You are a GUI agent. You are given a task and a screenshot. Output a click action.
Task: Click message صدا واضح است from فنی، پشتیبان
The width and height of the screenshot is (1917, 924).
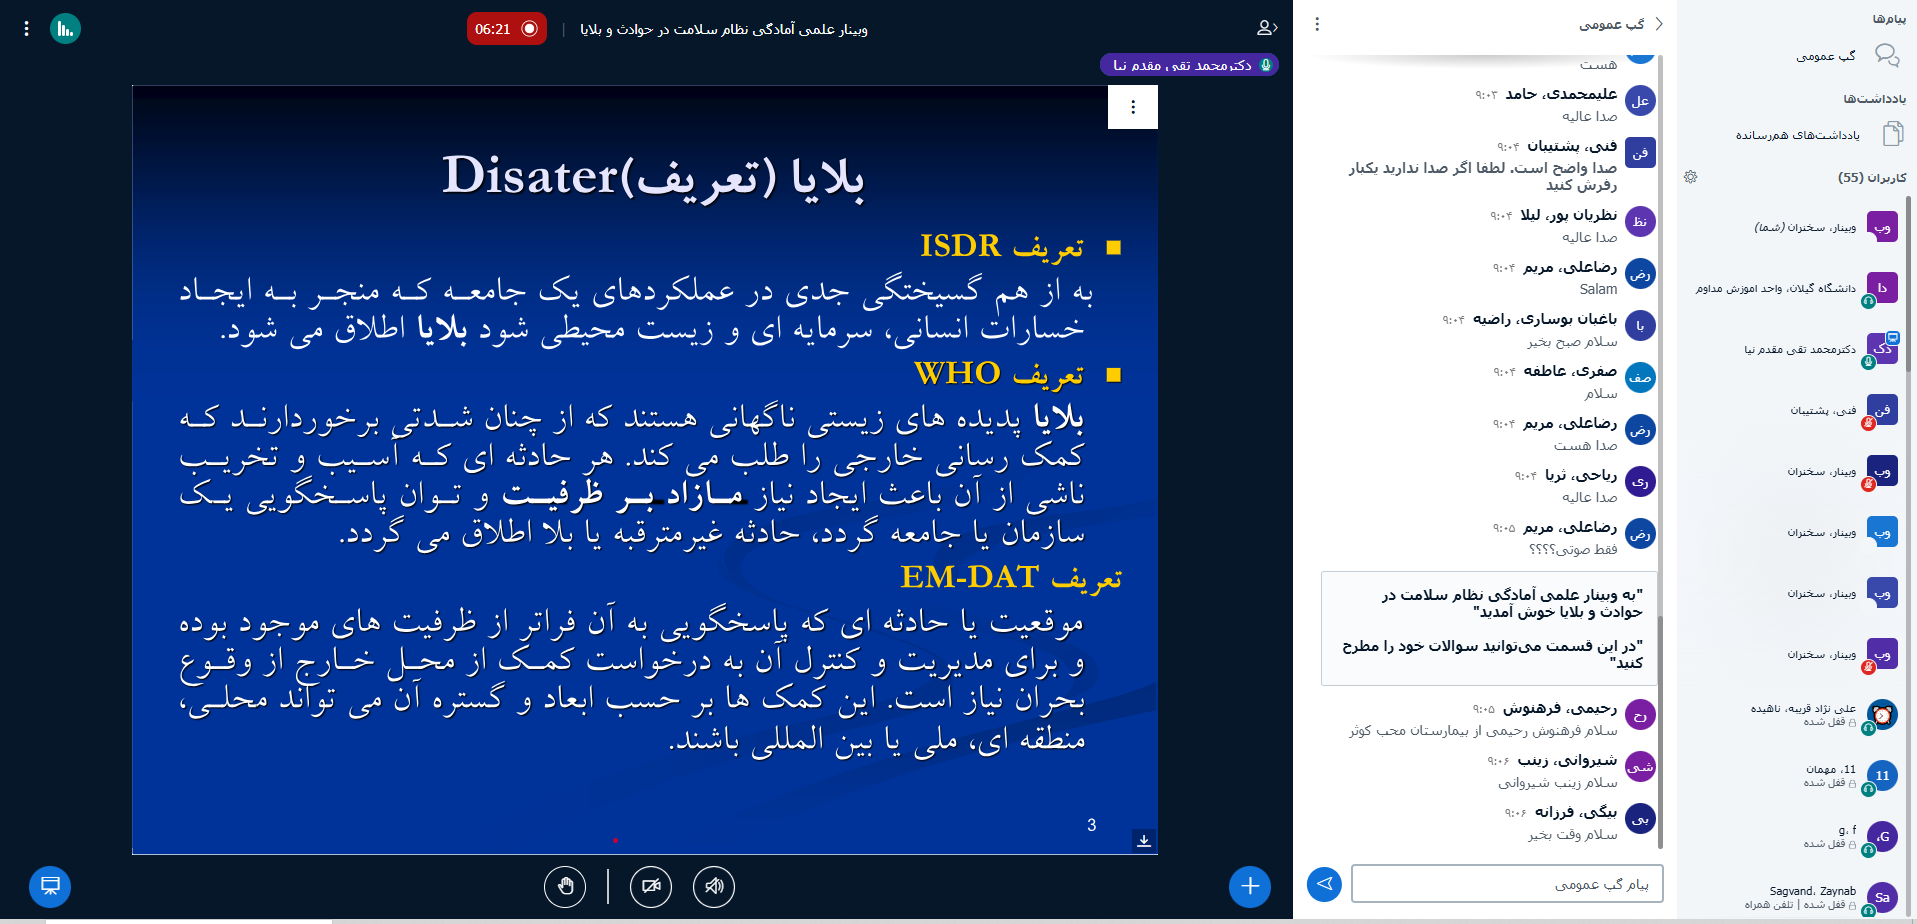click(x=1483, y=176)
